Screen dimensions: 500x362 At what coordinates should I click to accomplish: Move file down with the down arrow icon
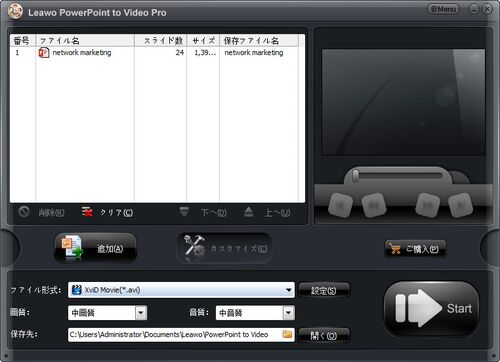pyautogui.click(x=184, y=212)
